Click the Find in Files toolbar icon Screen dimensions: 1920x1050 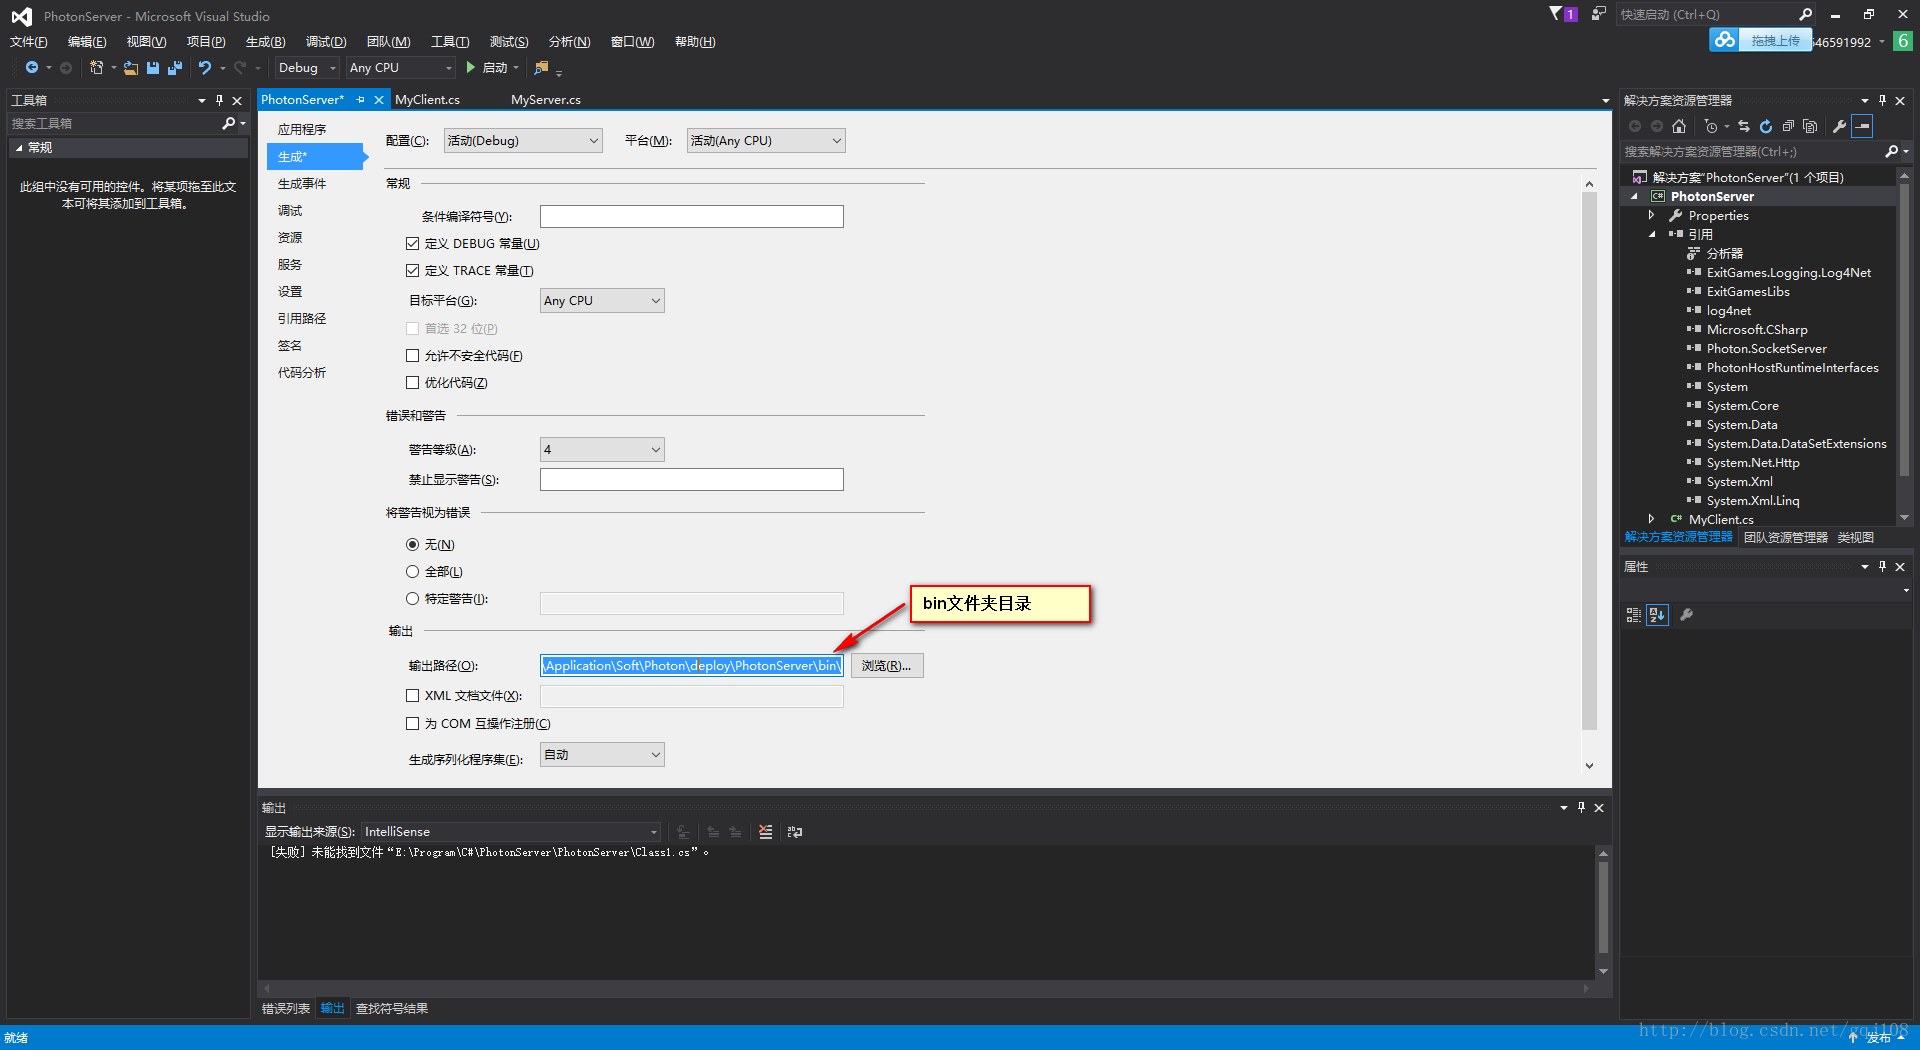[x=541, y=68]
